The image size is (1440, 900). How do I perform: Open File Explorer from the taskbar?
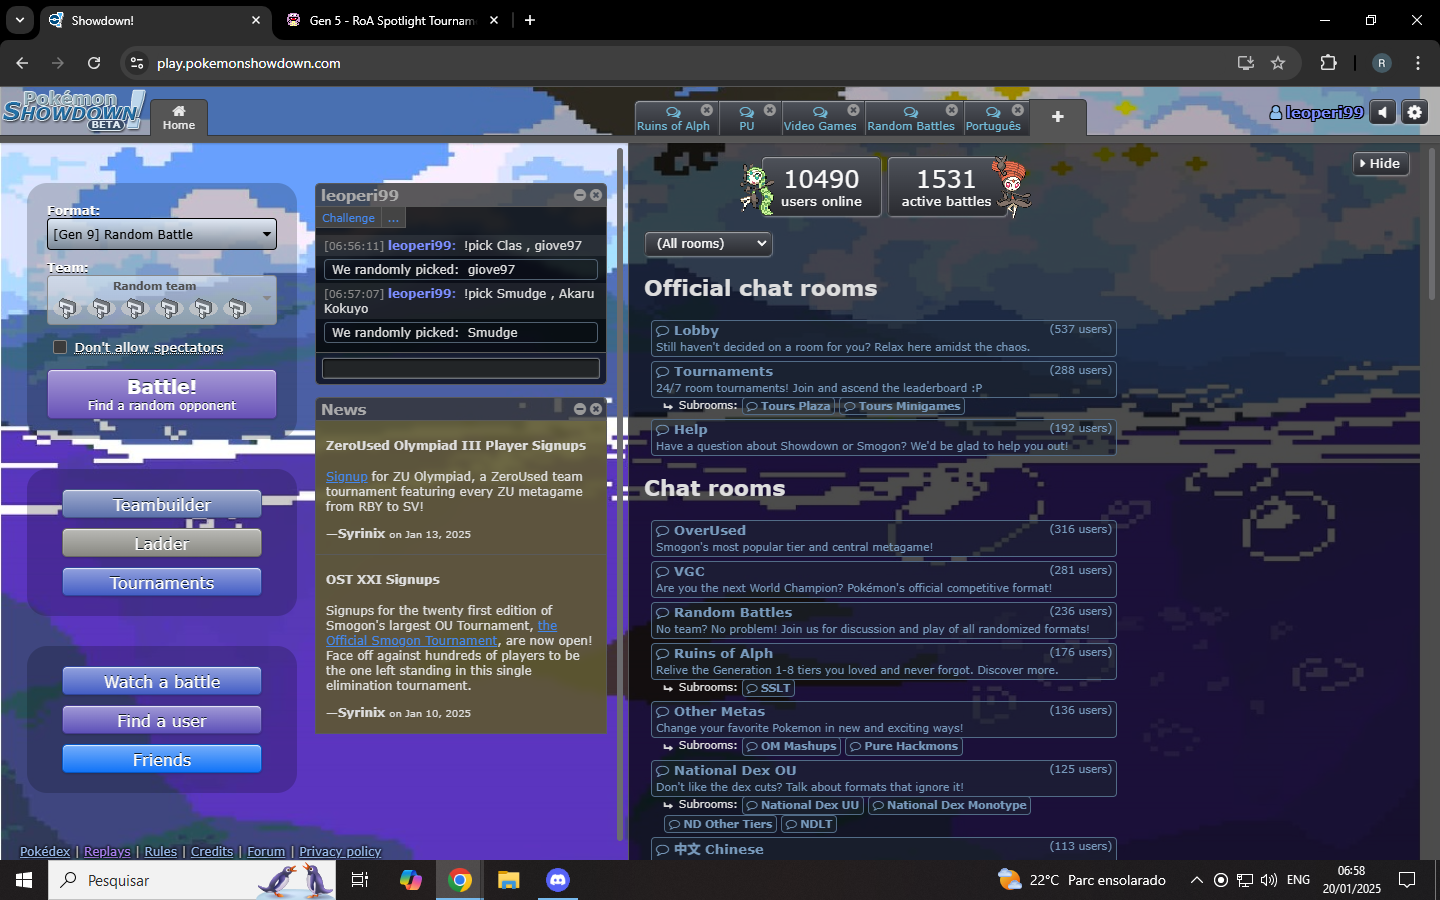[x=509, y=880]
